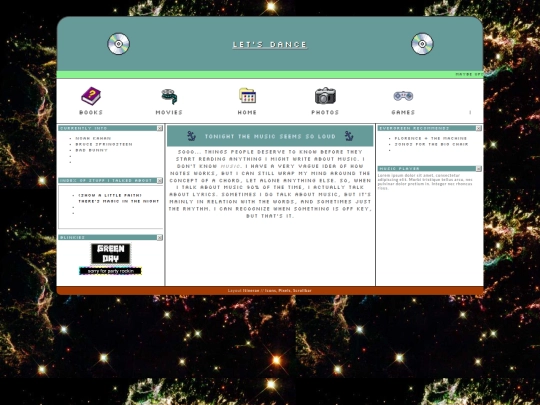This screenshot has width=540, height=405.
Task: Open the GAMES nav label
Action: (x=403, y=112)
